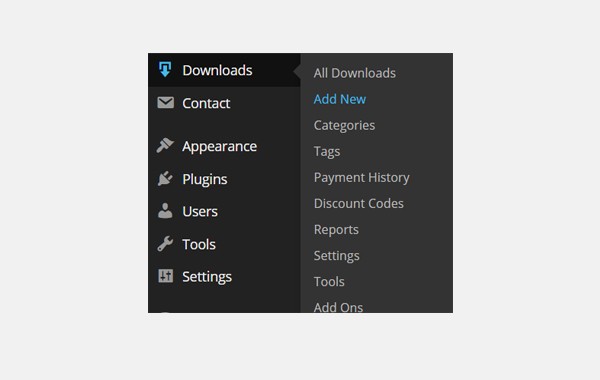
Task: Click the Contact envelope icon
Action: (x=165, y=103)
